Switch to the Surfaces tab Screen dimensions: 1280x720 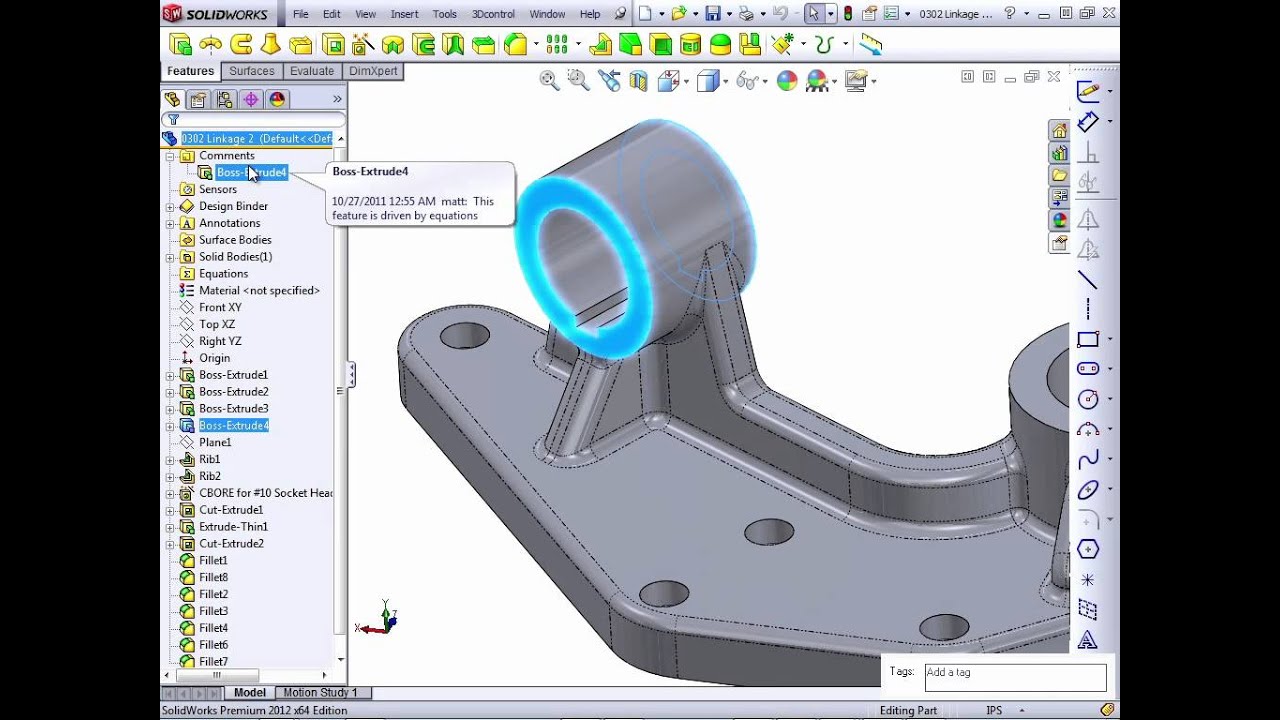coord(251,71)
